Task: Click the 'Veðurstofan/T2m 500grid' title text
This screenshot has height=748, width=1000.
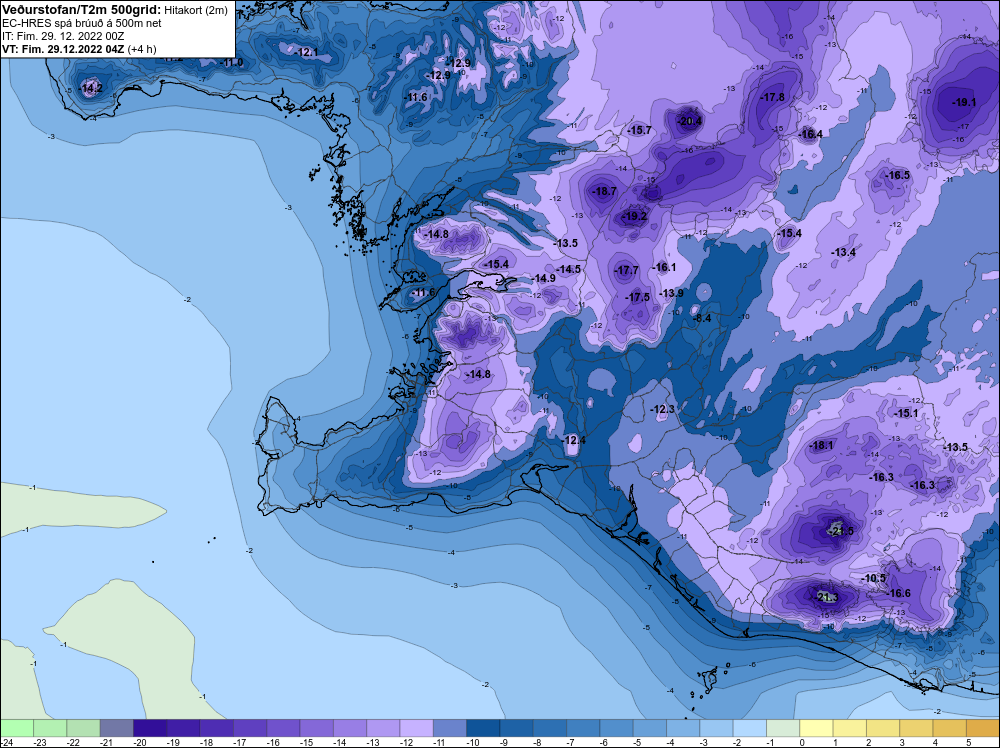Action: click(x=82, y=10)
